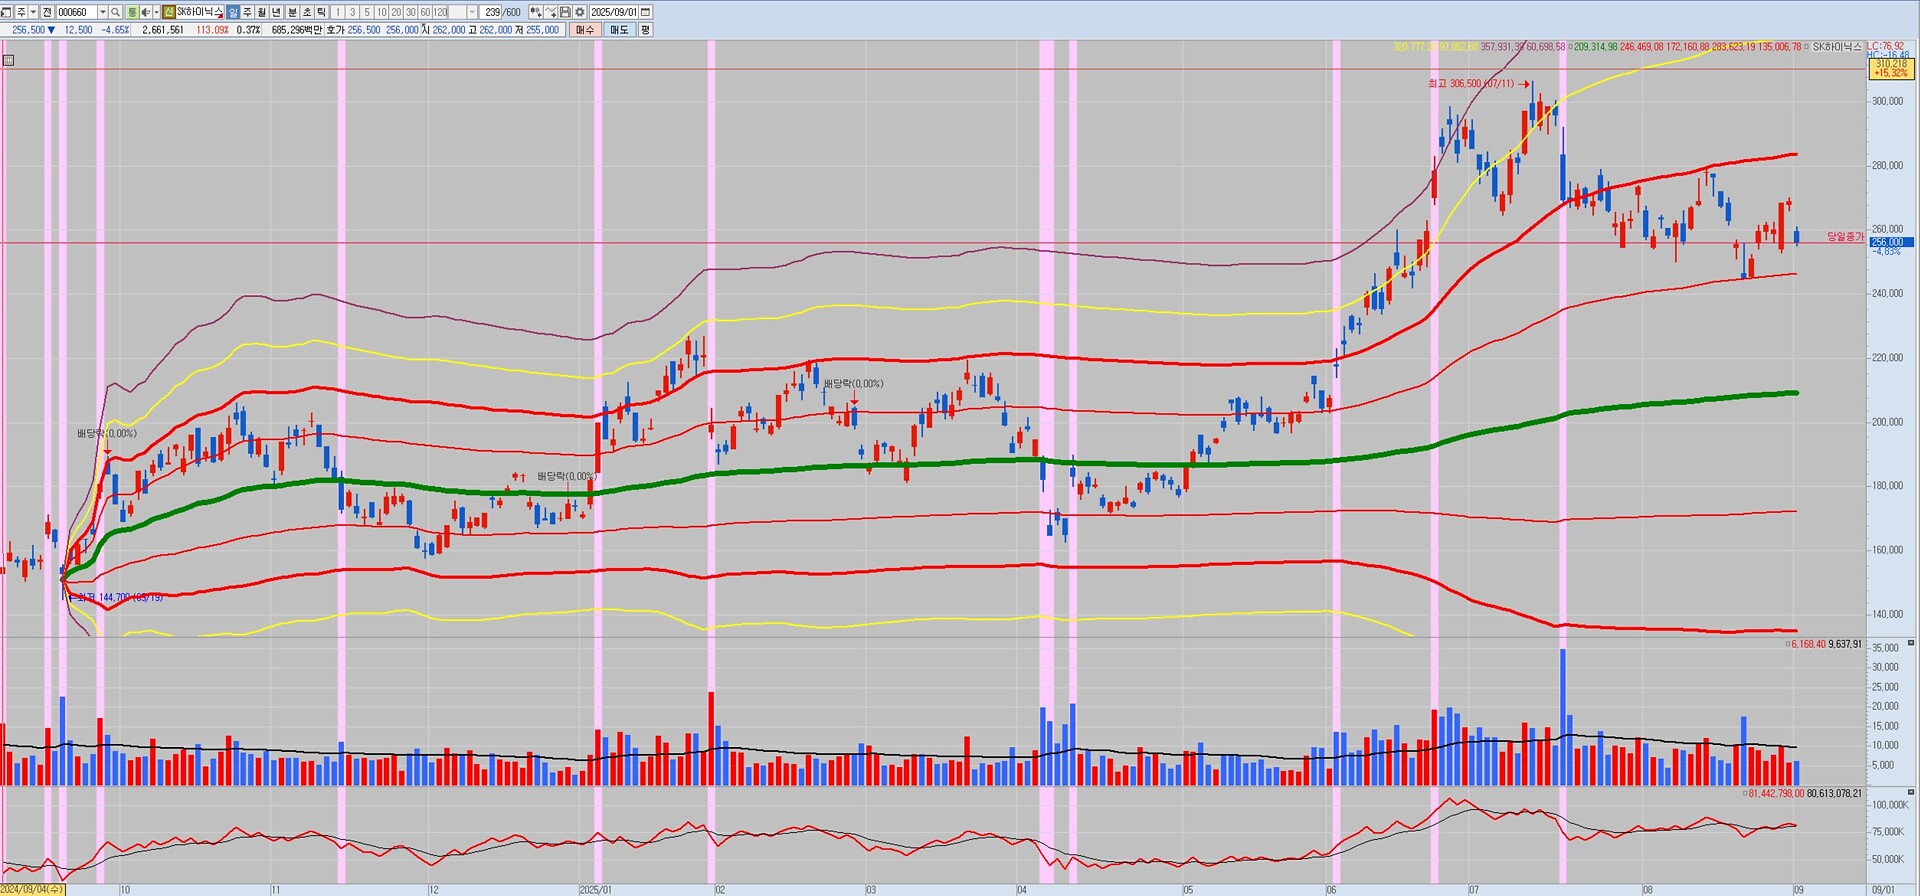1920x896 pixels.
Task: Select the 3 interval button
Action: pyautogui.click(x=353, y=12)
